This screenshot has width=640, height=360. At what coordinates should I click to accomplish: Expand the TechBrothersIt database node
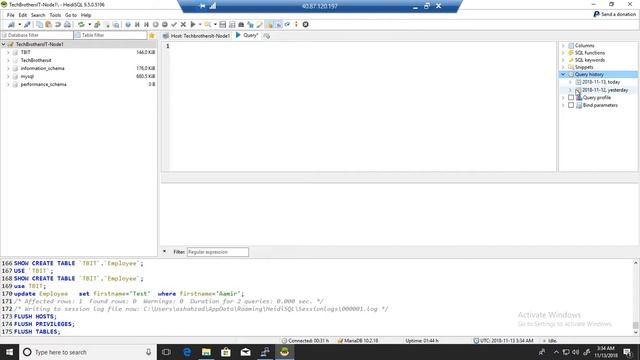point(8,60)
